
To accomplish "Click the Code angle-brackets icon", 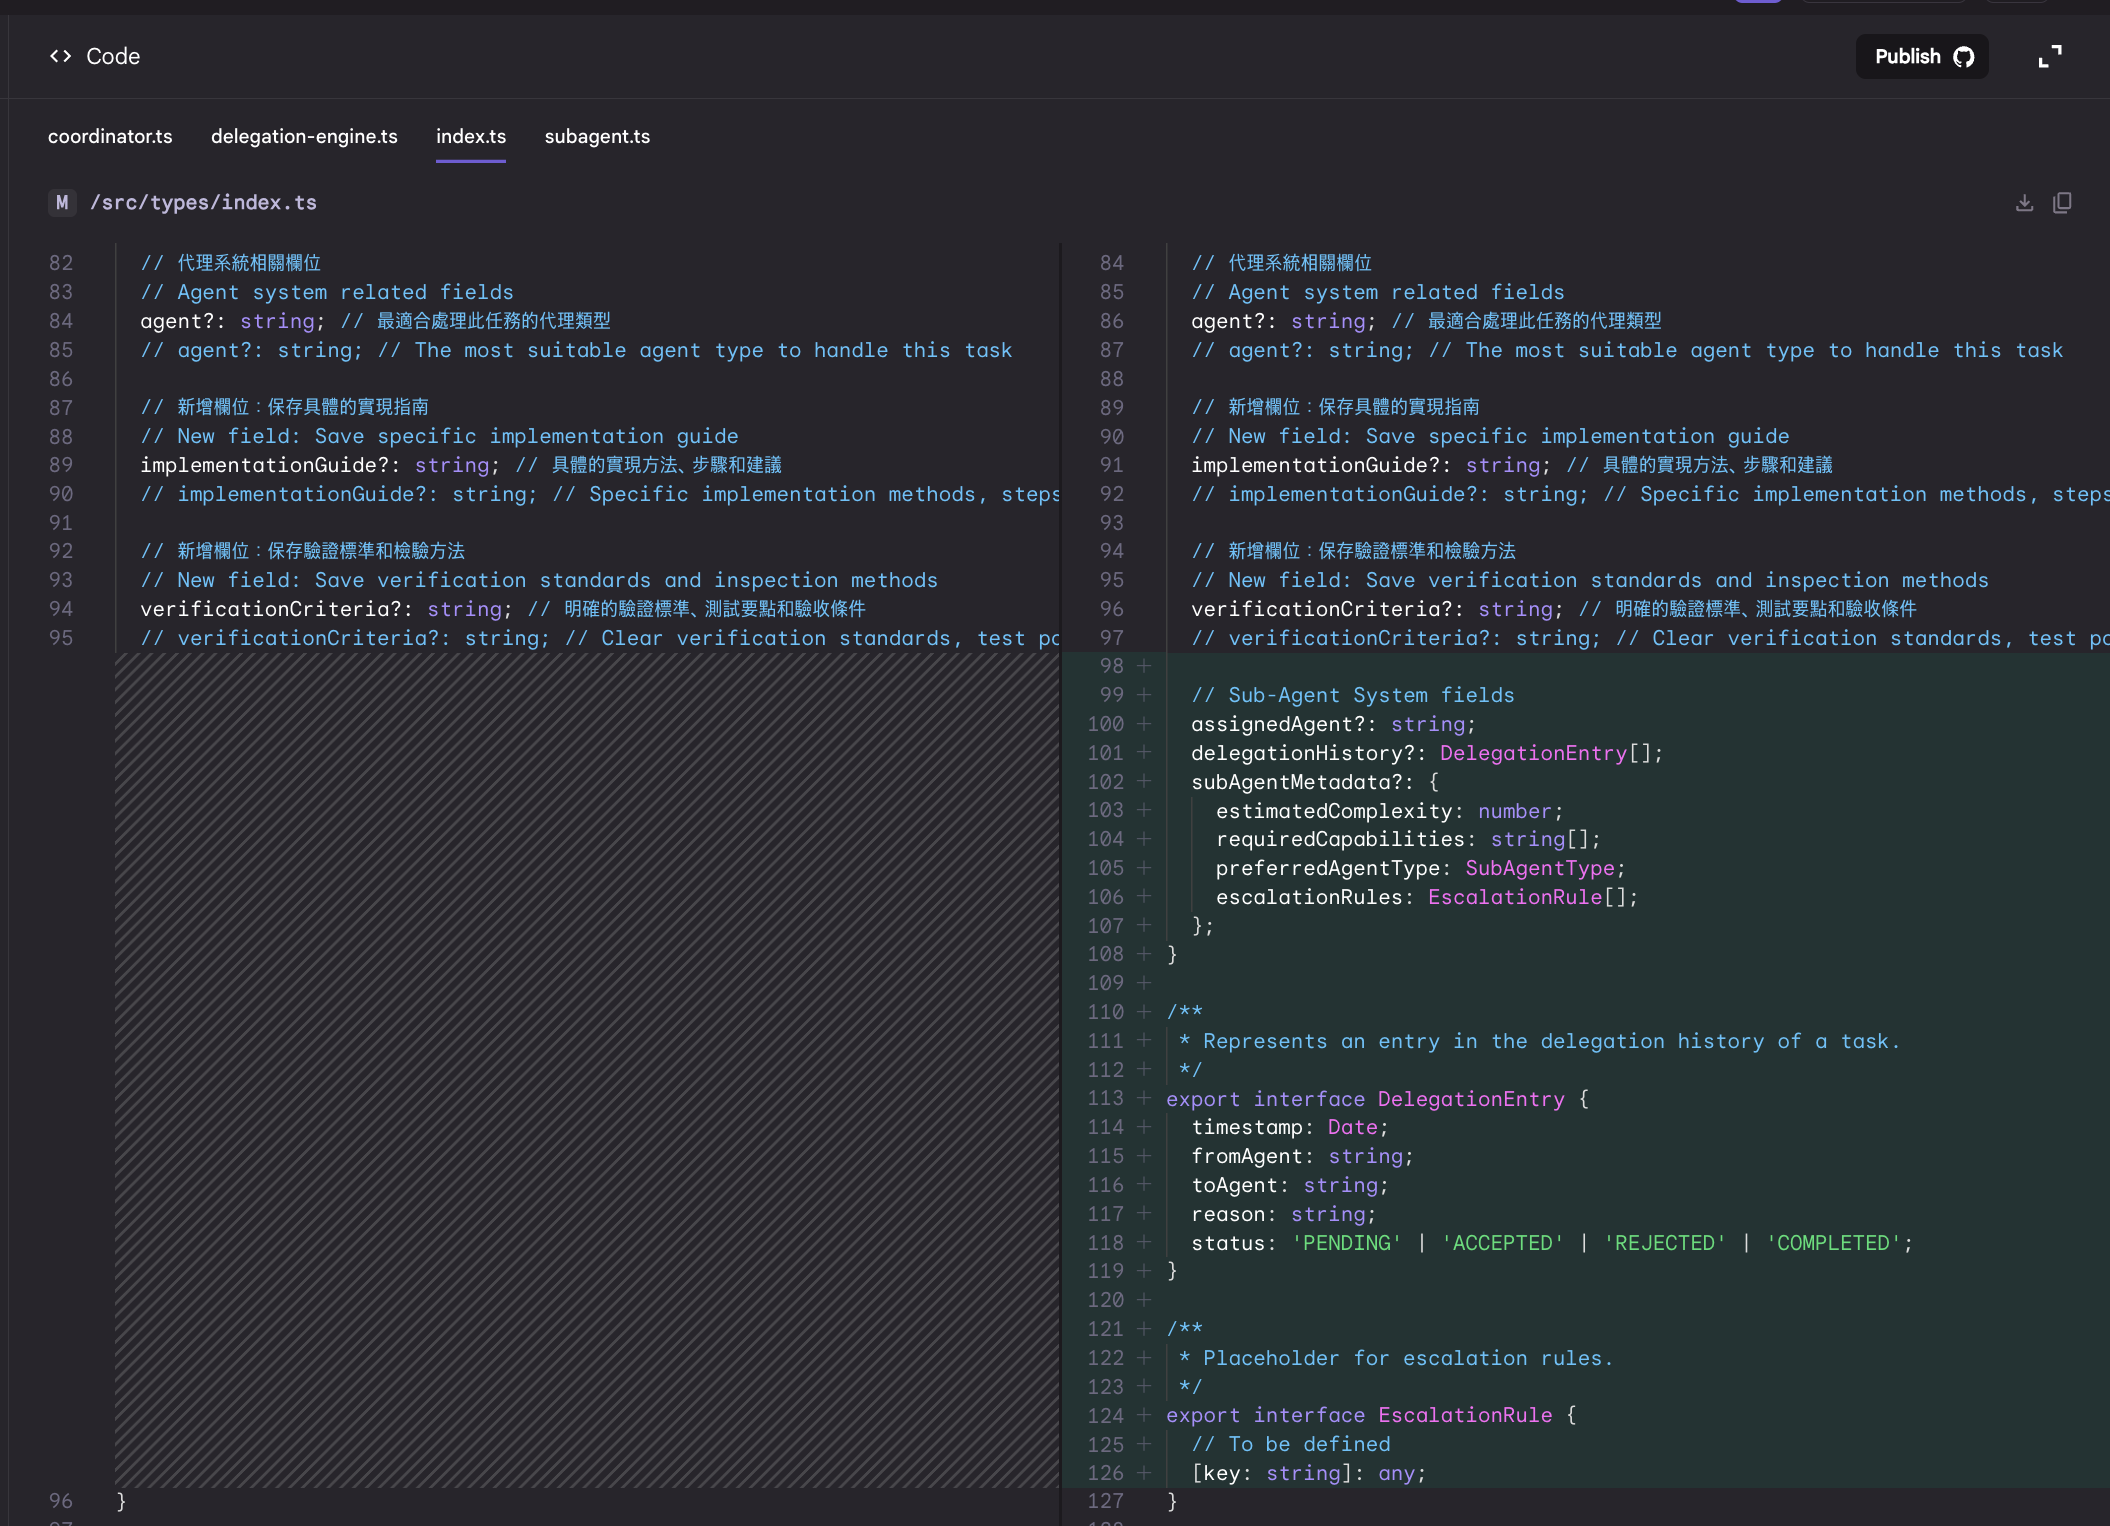I will click(60, 56).
